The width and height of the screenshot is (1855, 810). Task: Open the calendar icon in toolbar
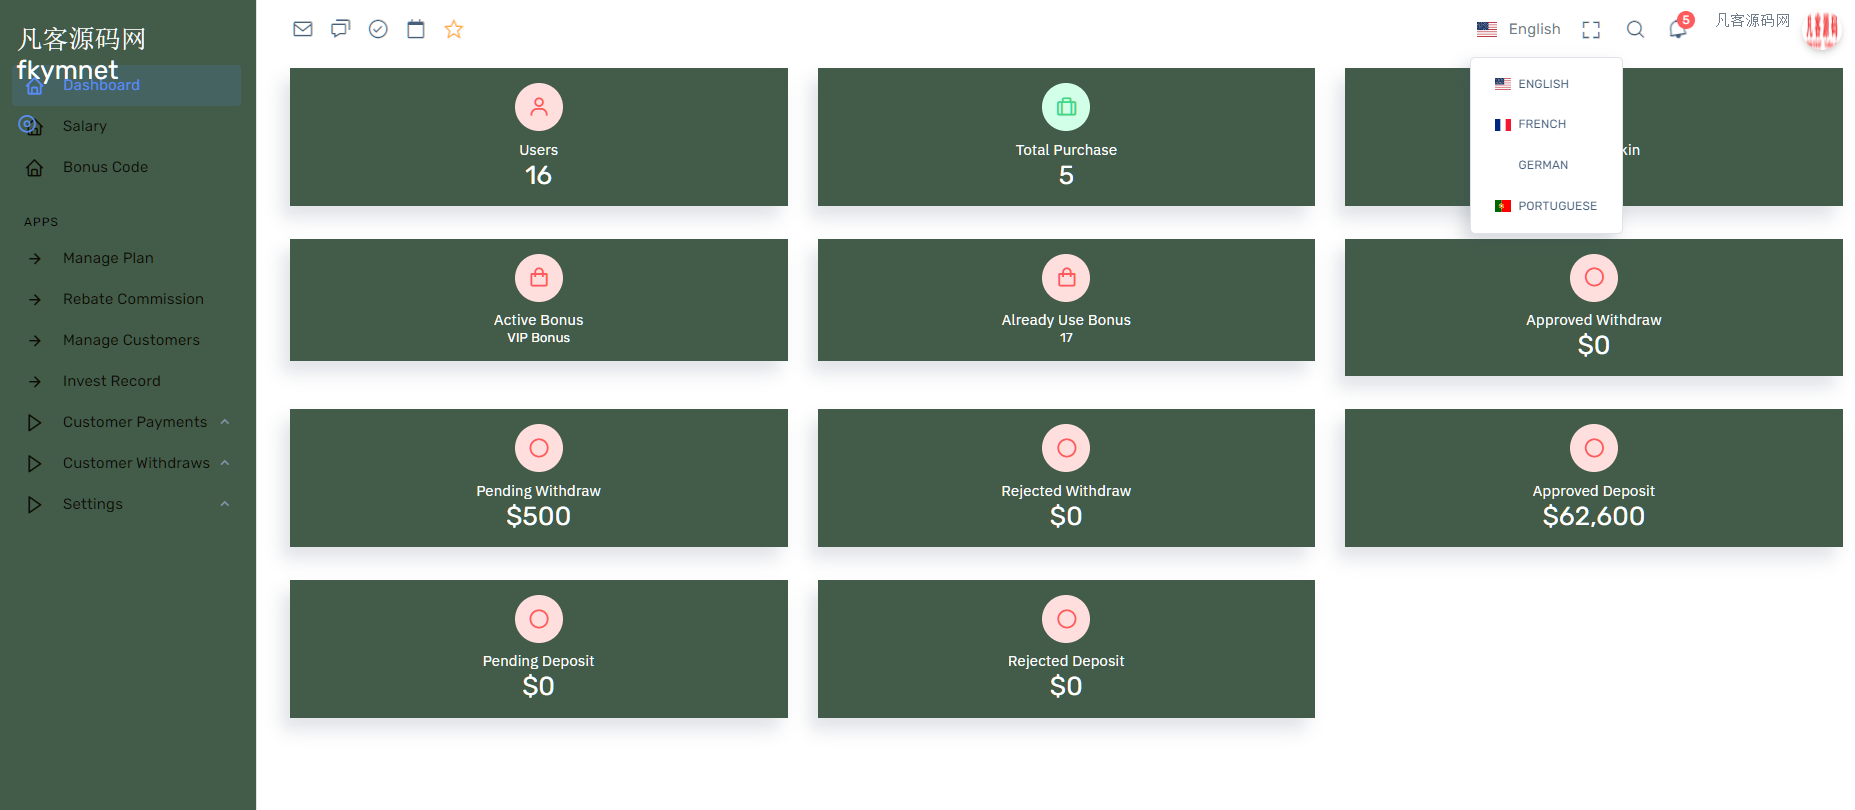[416, 29]
